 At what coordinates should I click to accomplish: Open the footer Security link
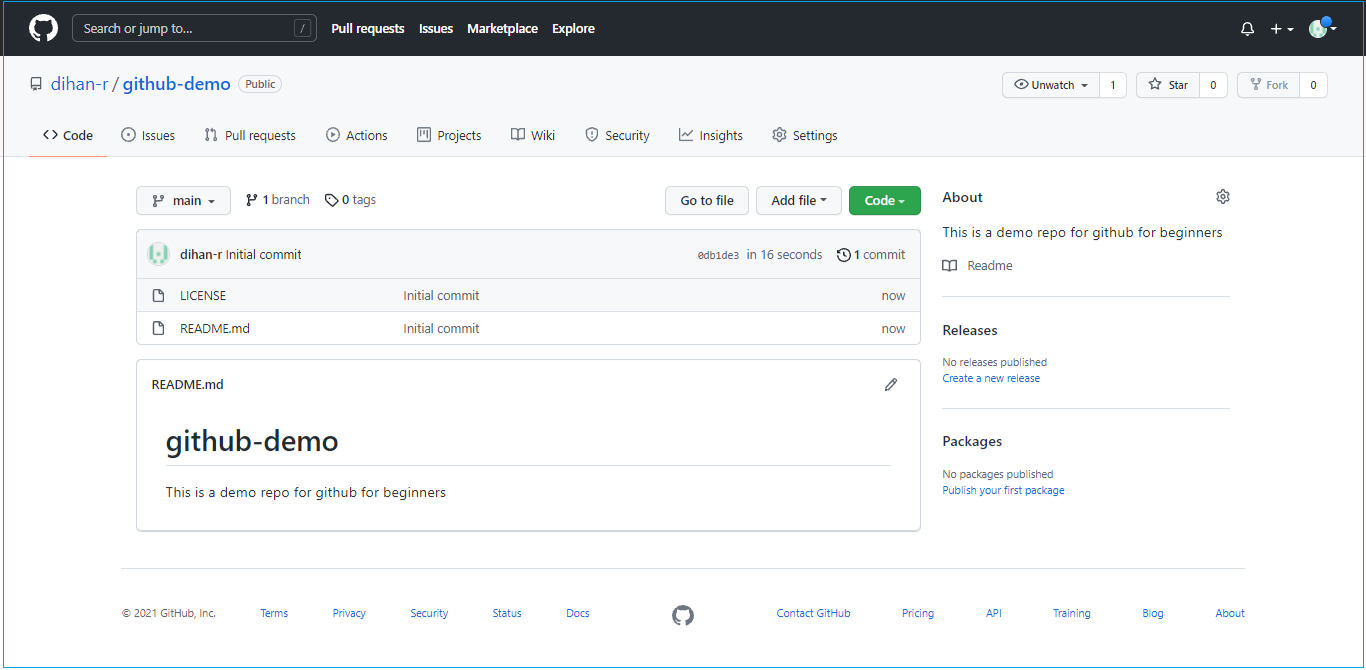pos(429,614)
